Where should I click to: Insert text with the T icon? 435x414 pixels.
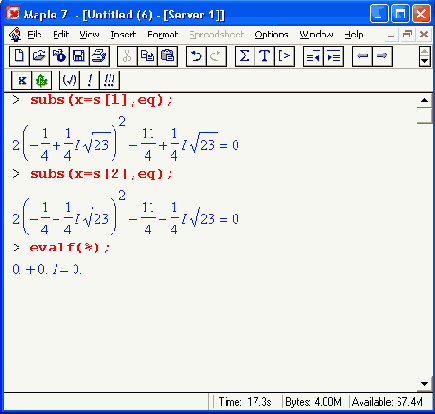(x=265, y=56)
